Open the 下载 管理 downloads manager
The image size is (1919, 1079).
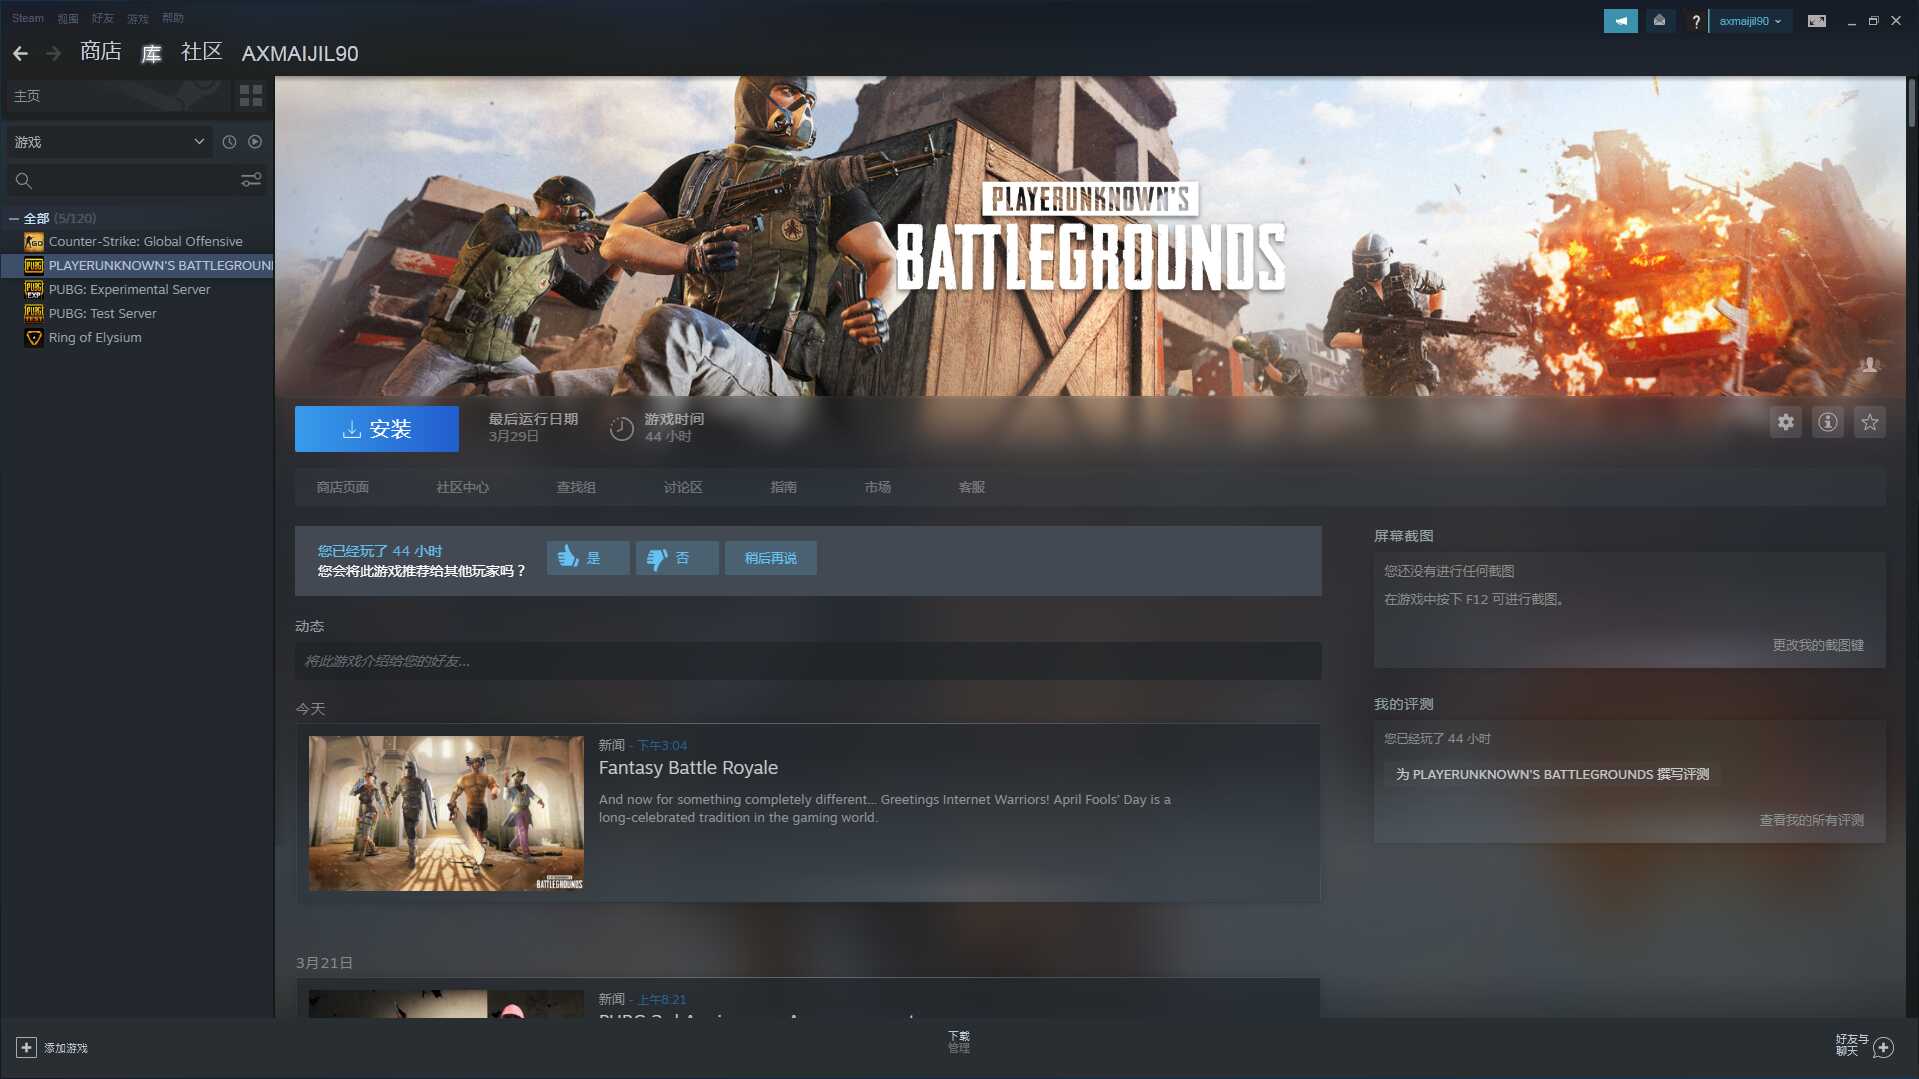(x=959, y=1042)
